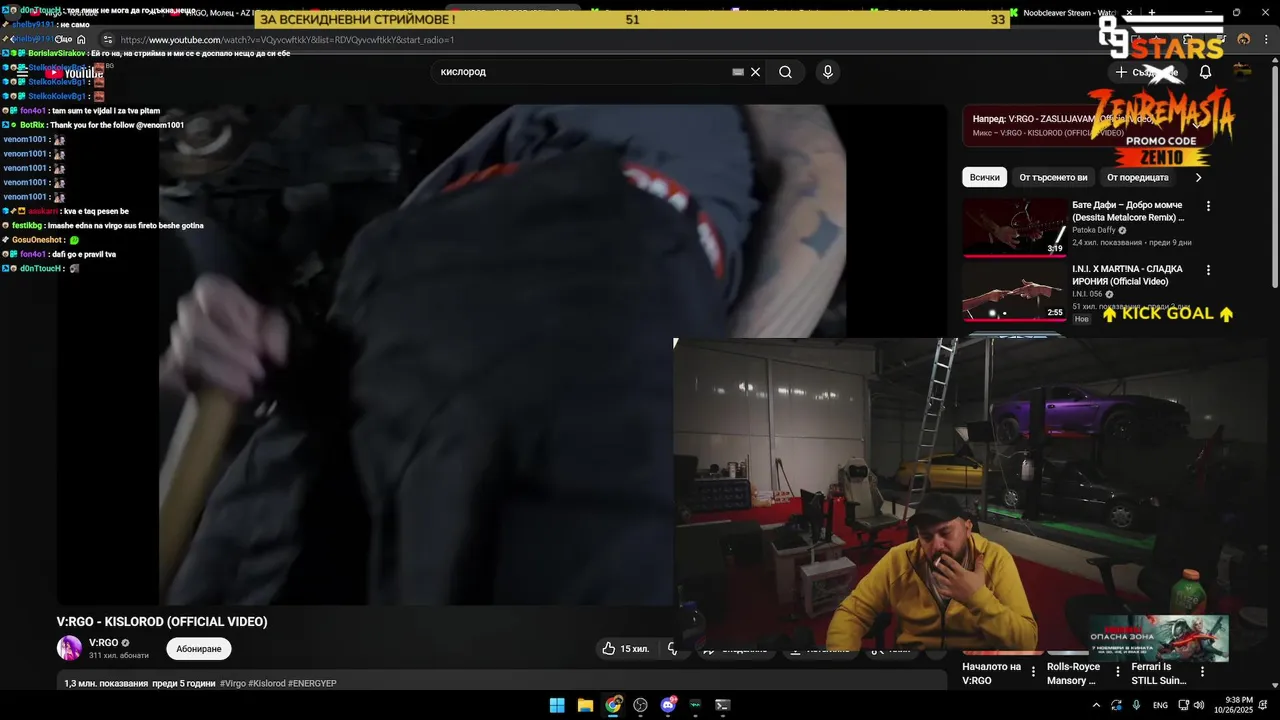Image resolution: width=1280 pixels, height=720 pixels.
Task: Open the Create (Създаване) button
Action: click(x=1147, y=72)
